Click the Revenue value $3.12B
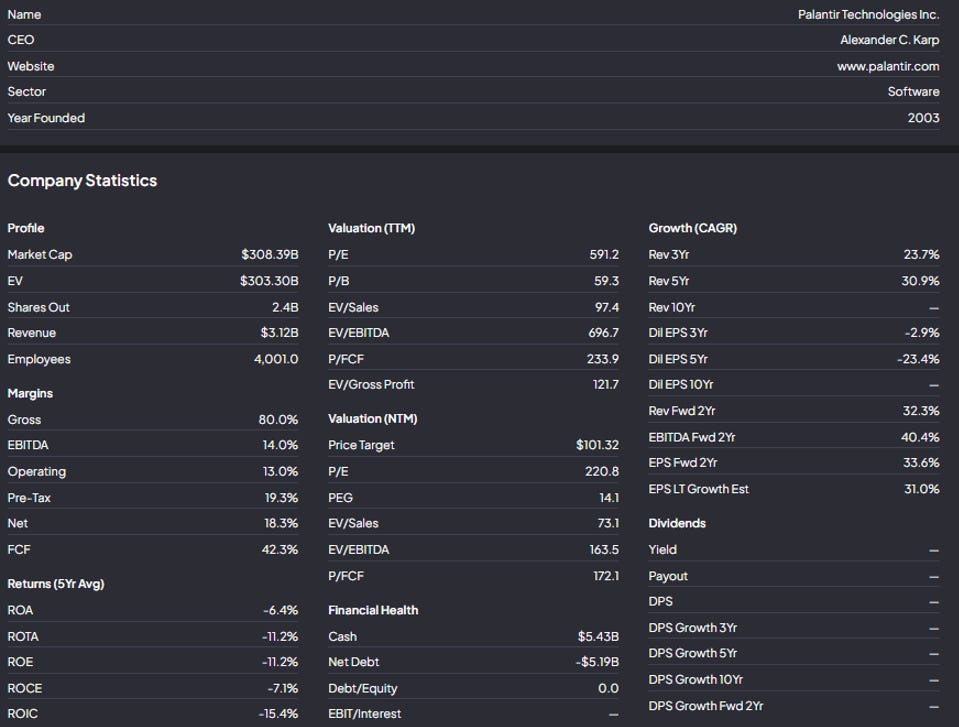 [x=280, y=333]
